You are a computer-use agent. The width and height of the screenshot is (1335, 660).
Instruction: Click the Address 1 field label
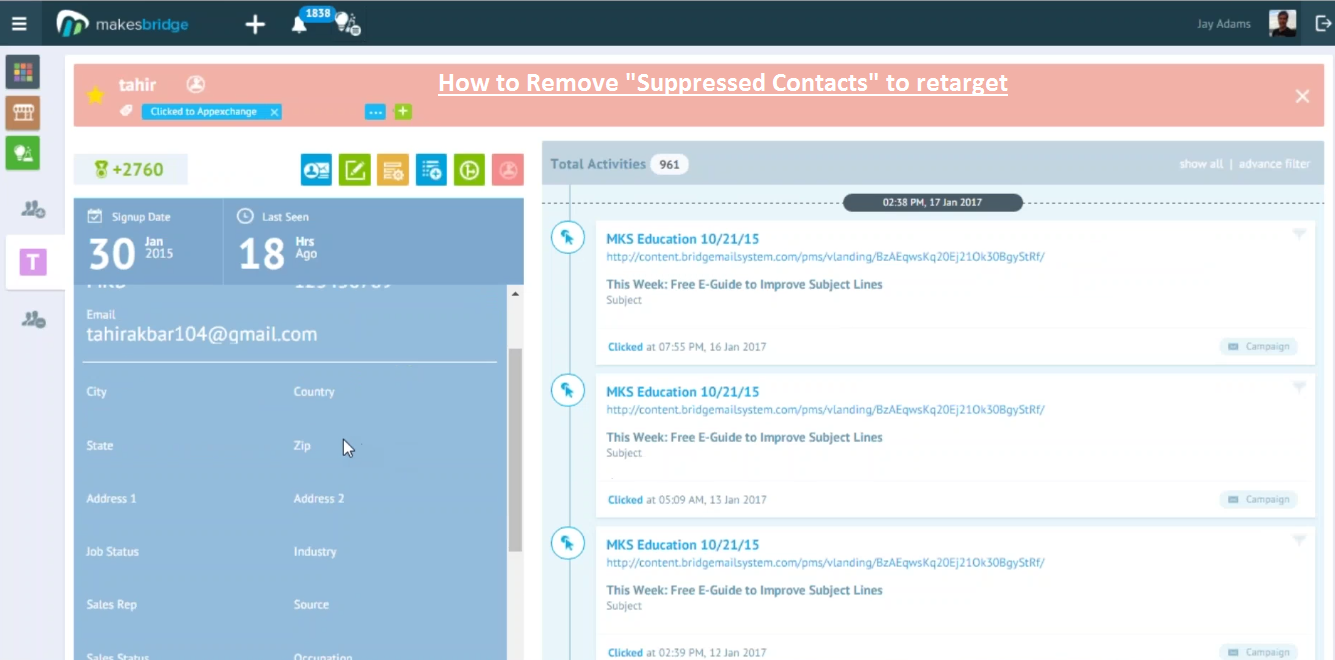coord(112,499)
